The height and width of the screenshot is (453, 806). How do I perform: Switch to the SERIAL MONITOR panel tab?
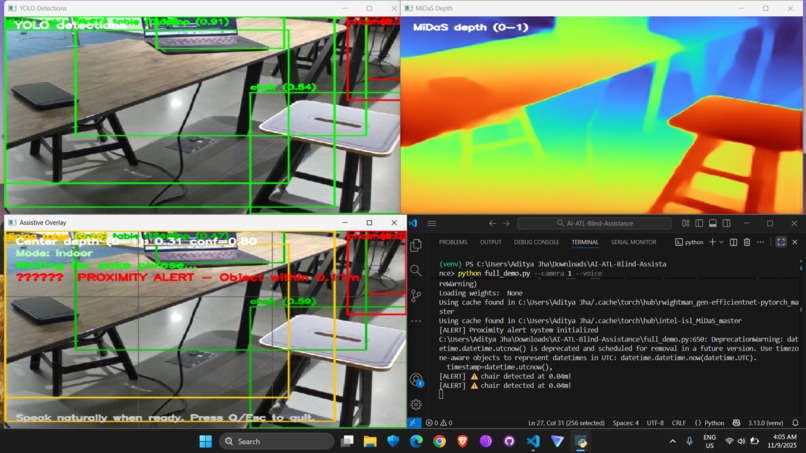[x=633, y=242]
